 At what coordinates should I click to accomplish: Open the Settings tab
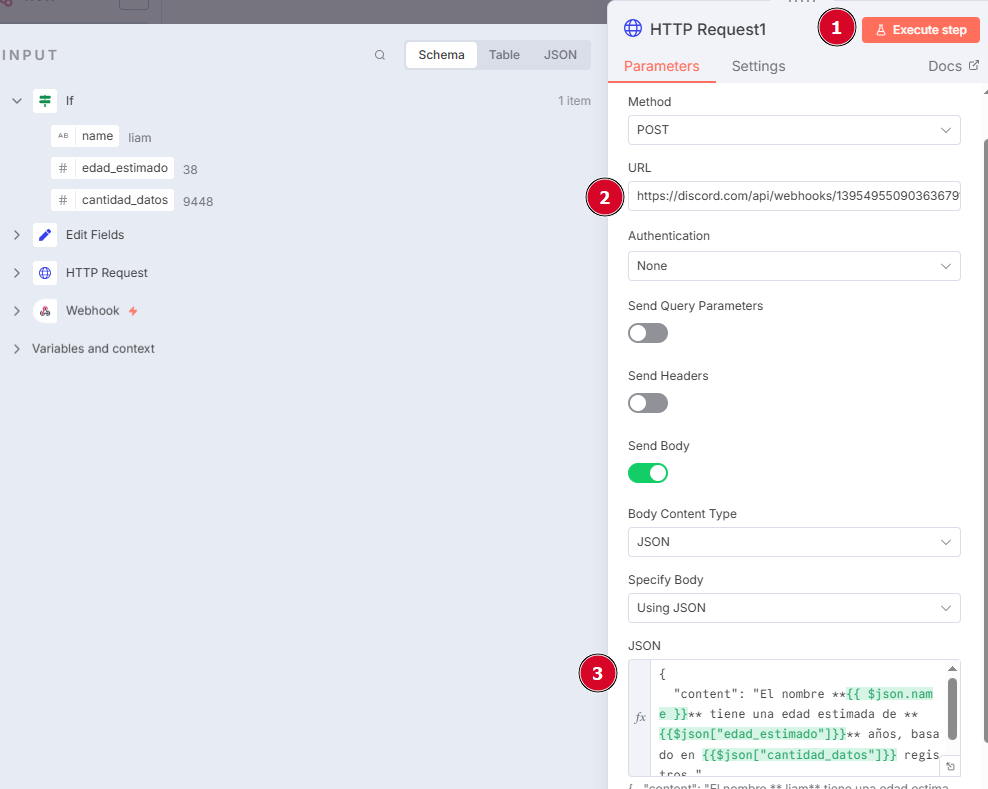point(758,66)
